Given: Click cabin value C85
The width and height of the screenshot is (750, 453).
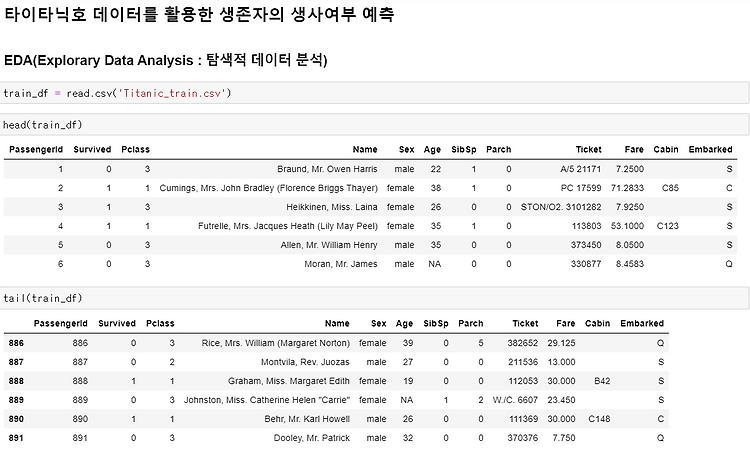Looking at the screenshot, I should click(670, 188).
